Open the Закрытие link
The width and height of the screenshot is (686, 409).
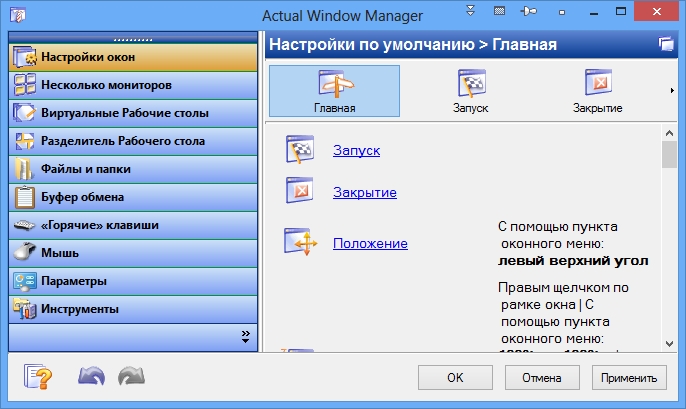[364, 192]
